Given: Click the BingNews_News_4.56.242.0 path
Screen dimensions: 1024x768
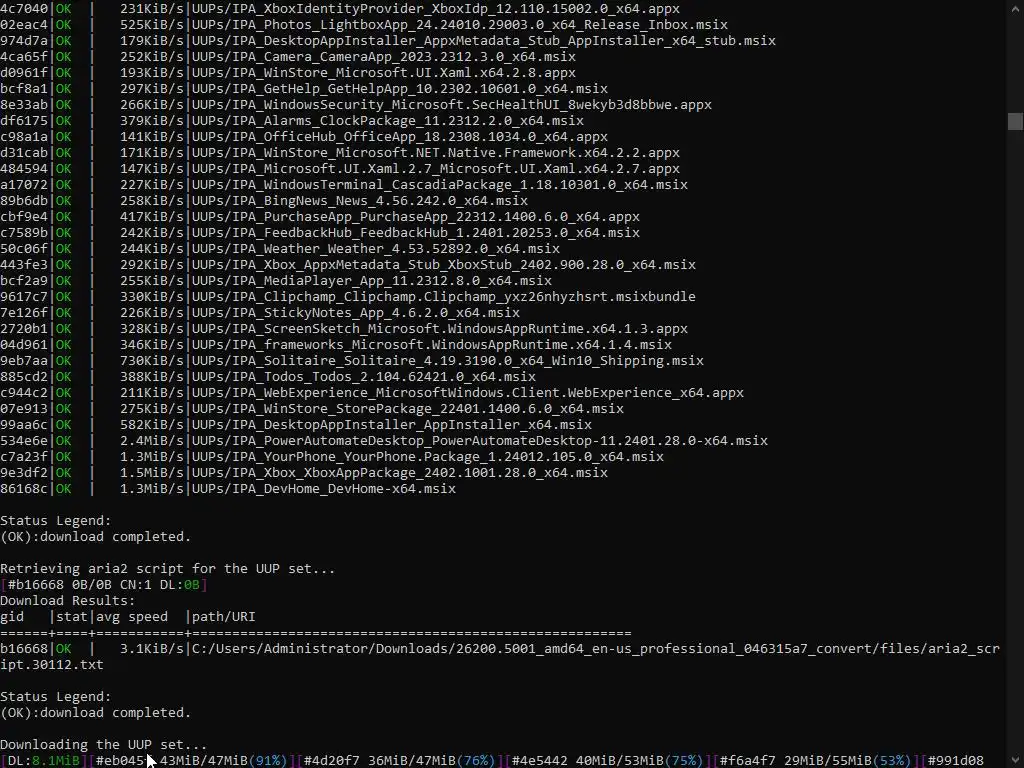Looking at the screenshot, I should tap(360, 200).
